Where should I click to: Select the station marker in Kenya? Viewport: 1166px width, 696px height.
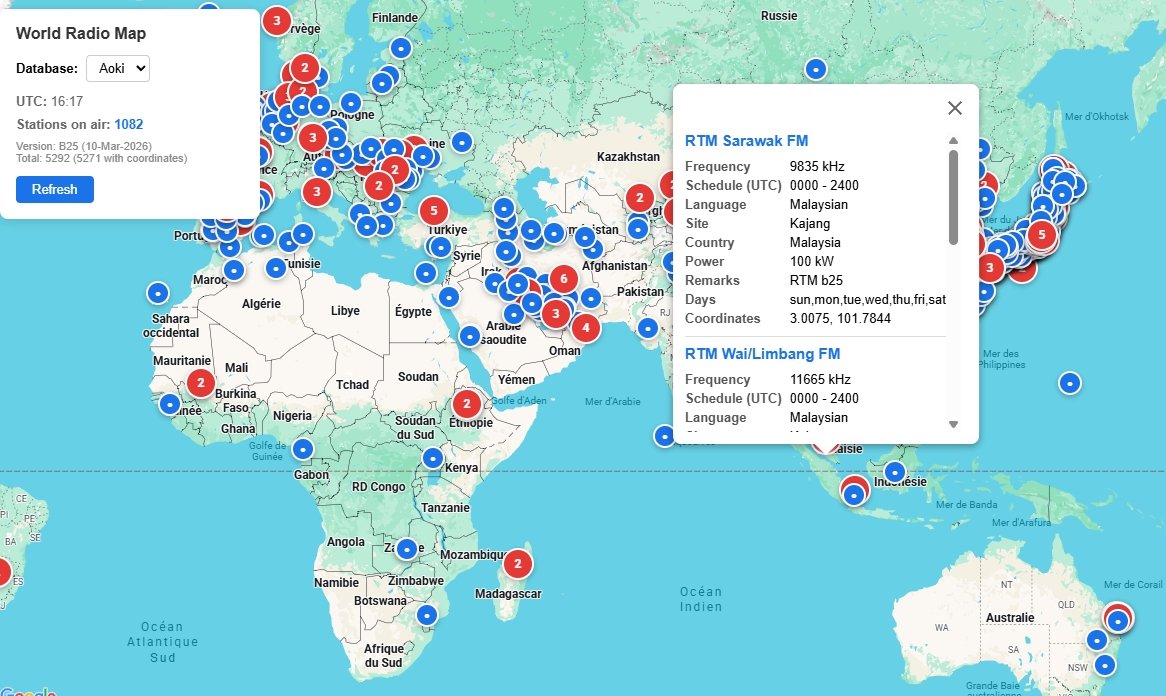click(x=433, y=458)
